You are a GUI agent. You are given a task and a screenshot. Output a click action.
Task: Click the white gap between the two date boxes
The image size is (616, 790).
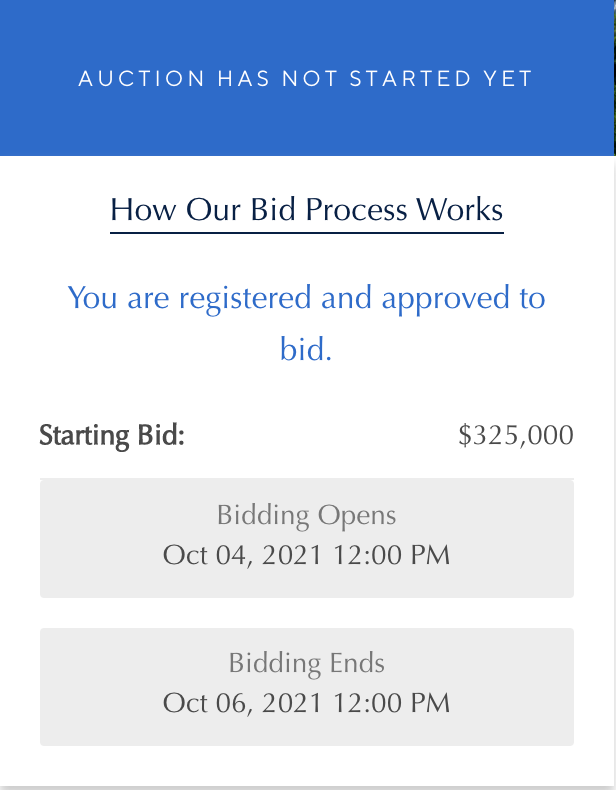point(307,613)
